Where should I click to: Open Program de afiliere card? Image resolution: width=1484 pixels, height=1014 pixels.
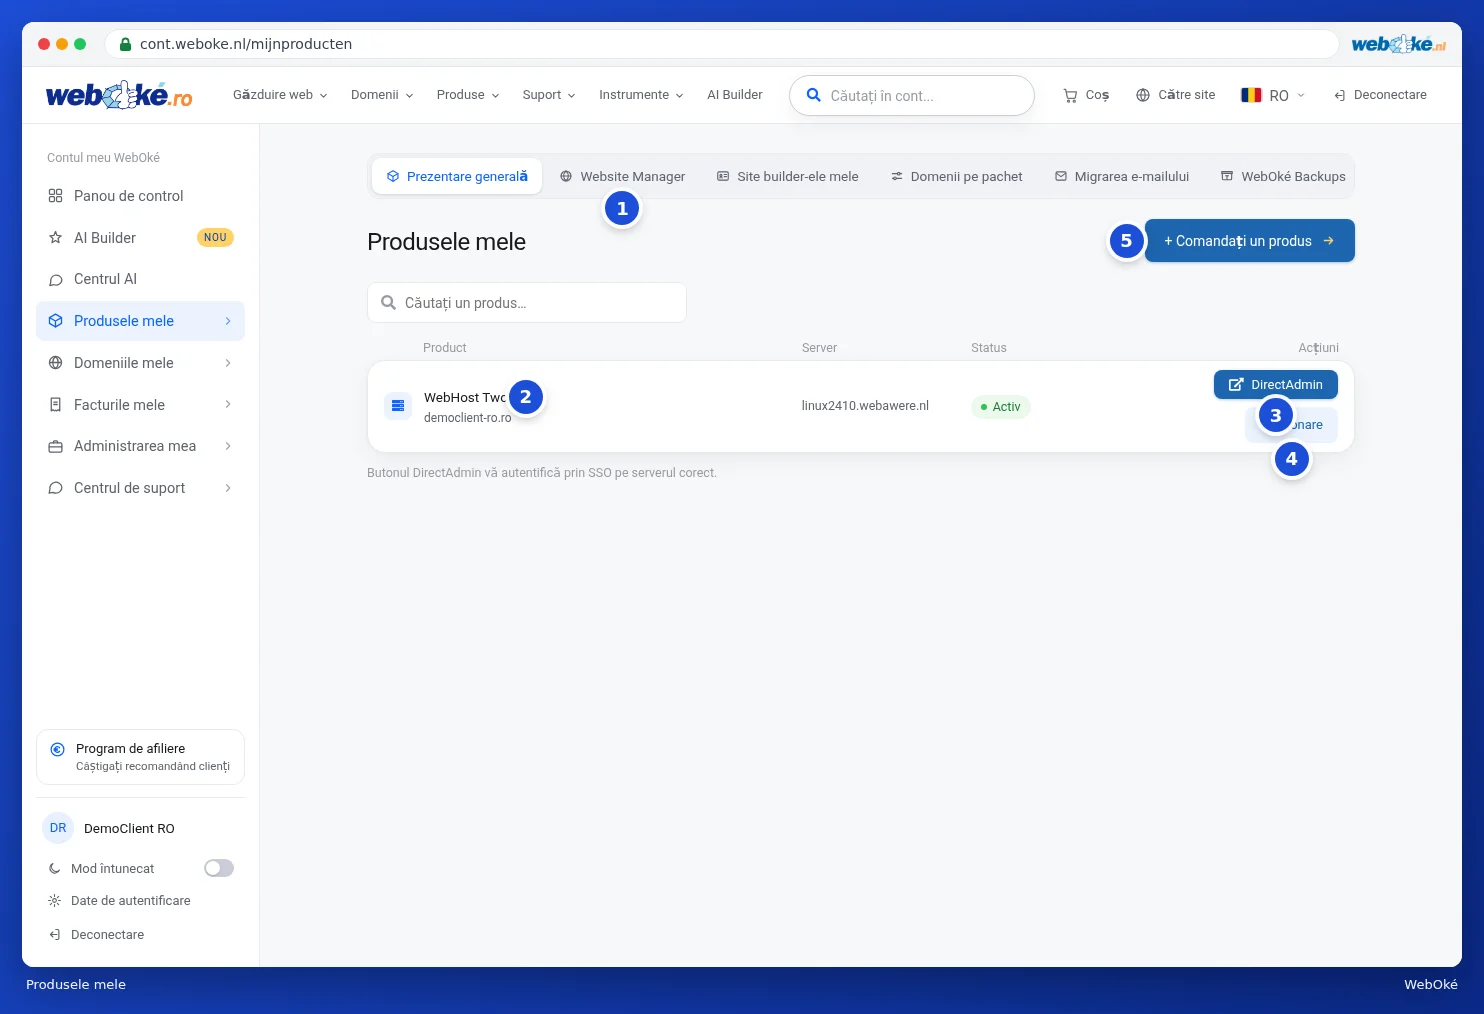point(141,757)
